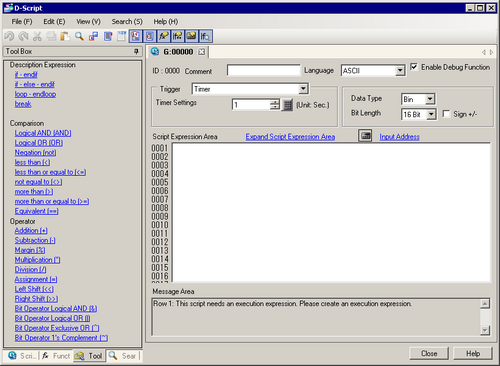The height and width of the screenshot is (366, 500).
Task: Insert the loop - endloop expression
Action: [x=35, y=94]
